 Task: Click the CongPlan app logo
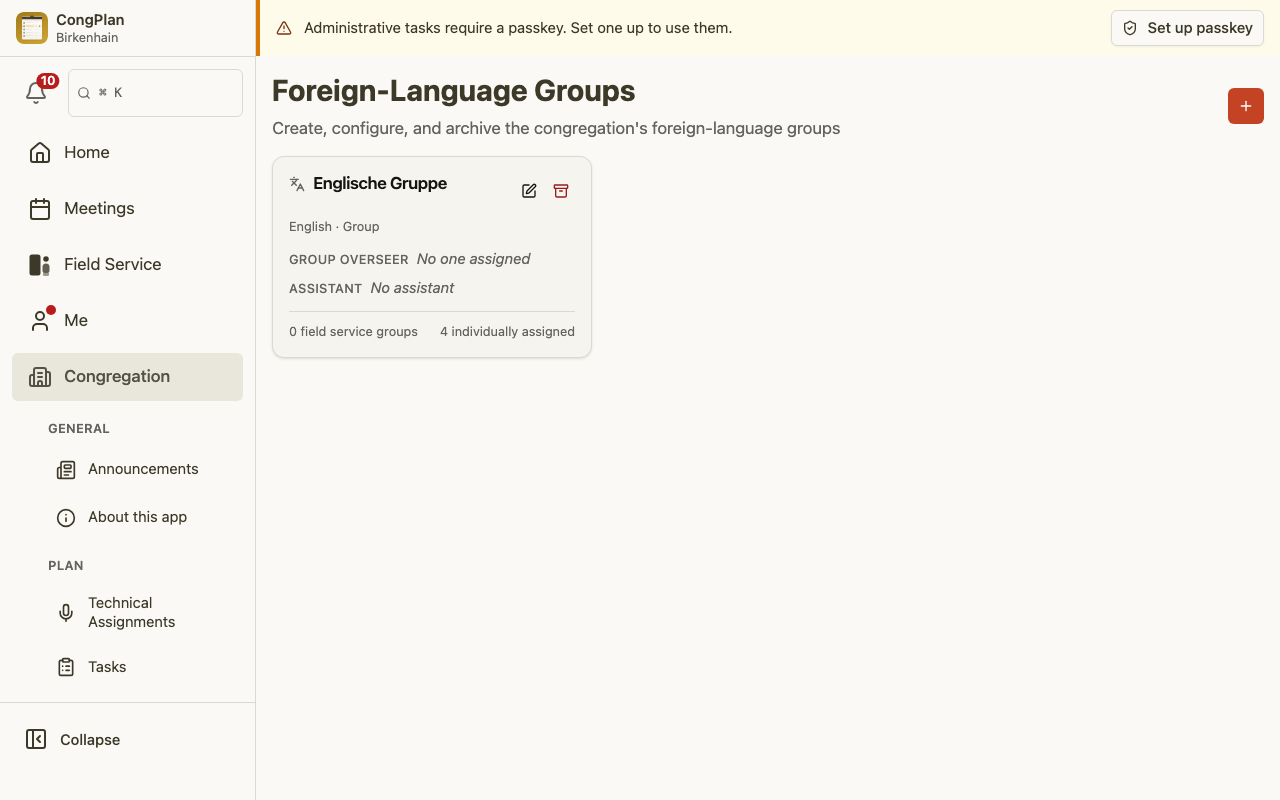pyautogui.click(x=32, y=28)
